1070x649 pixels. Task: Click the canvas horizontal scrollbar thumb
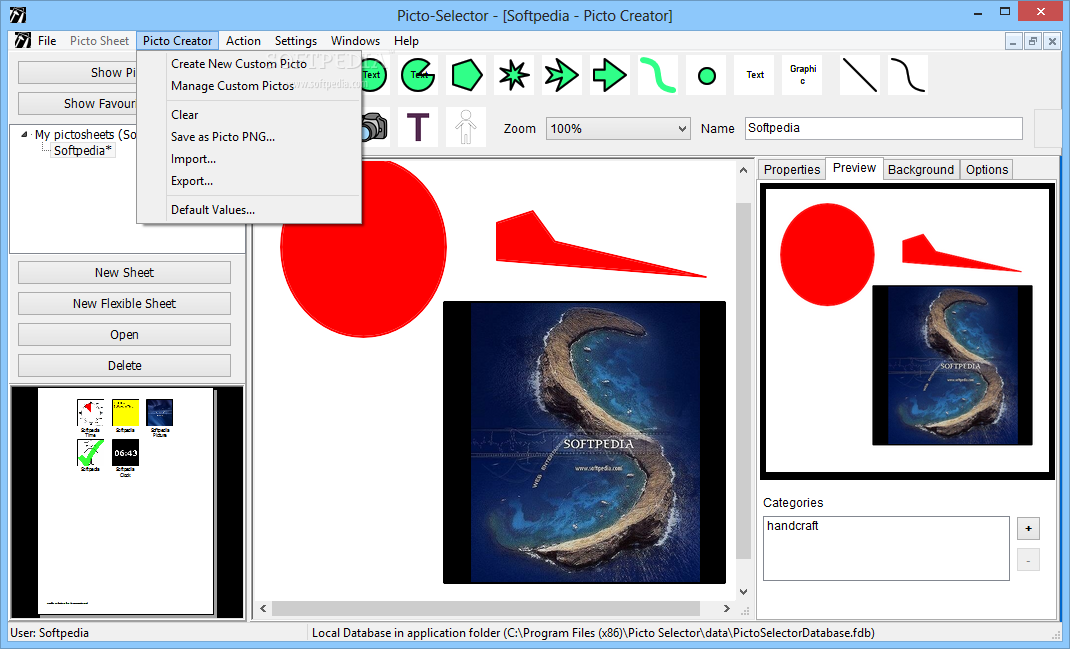tap(486, 608)
